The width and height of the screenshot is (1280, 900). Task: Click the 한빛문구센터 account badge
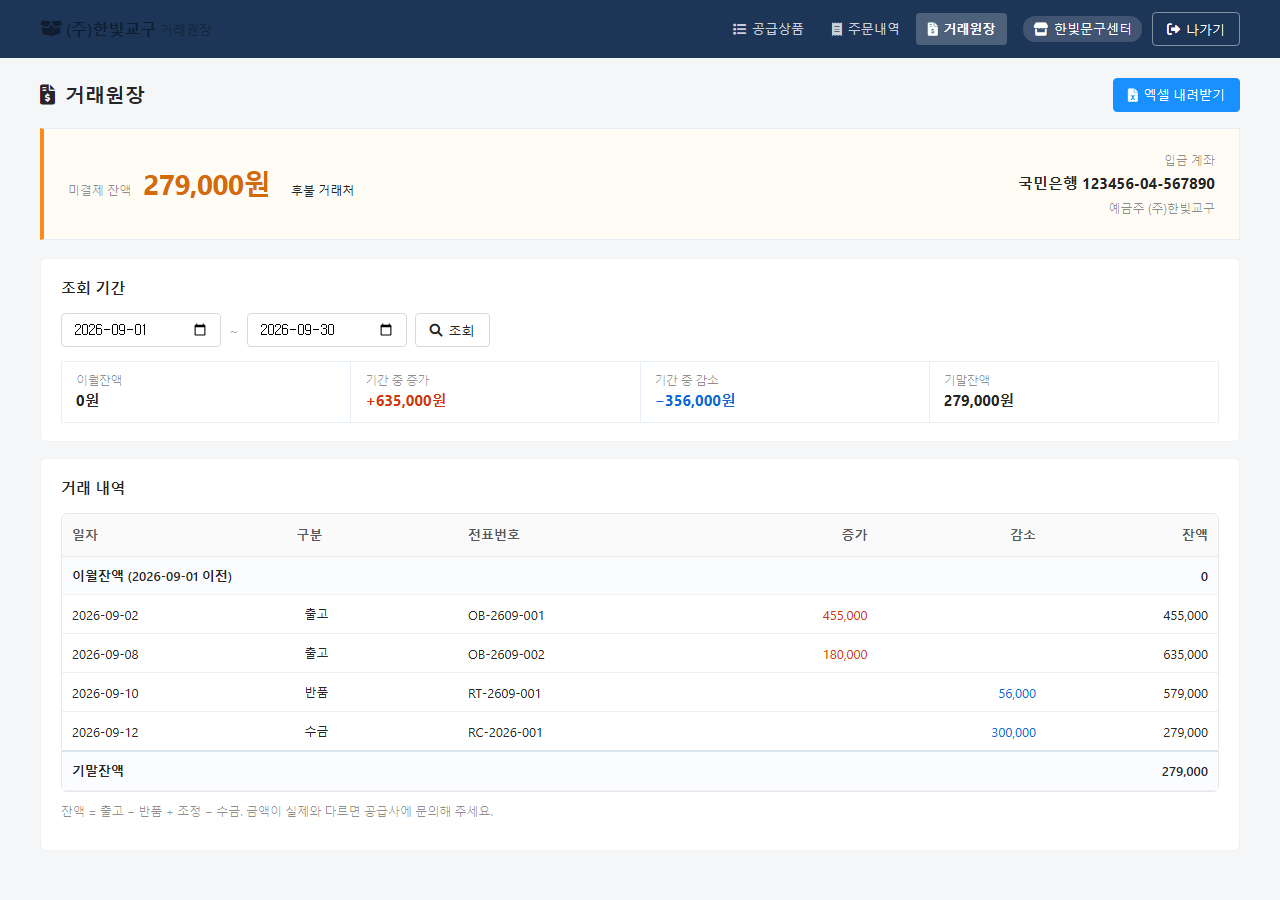1082,29
